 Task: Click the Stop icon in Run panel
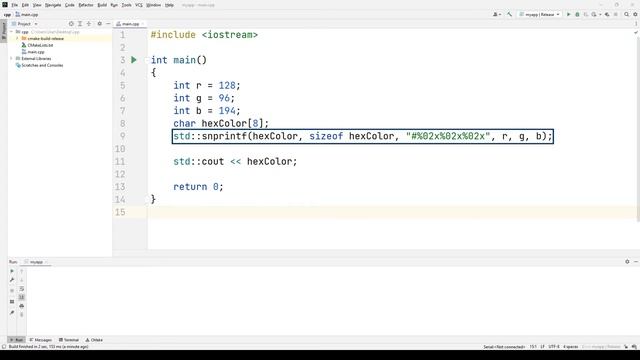click(x=12, y=291)
